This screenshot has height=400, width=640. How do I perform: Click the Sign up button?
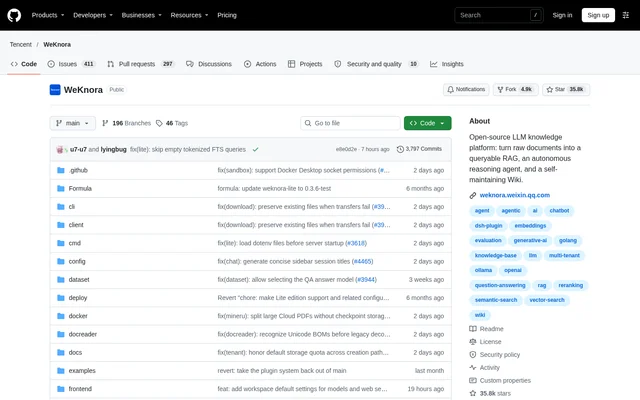pos(598,15)
